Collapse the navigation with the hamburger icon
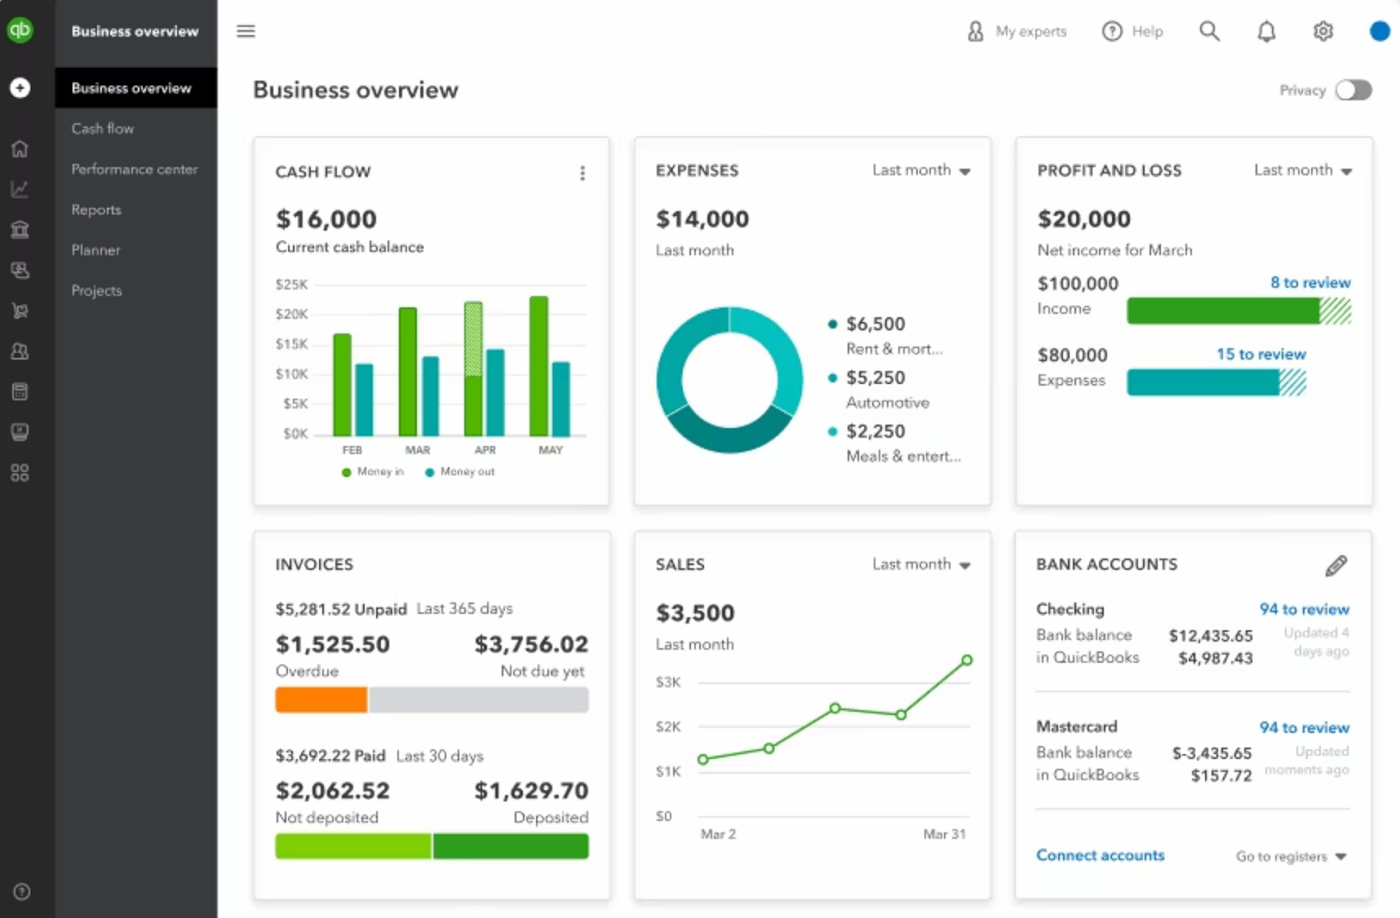 click(245, 31)
